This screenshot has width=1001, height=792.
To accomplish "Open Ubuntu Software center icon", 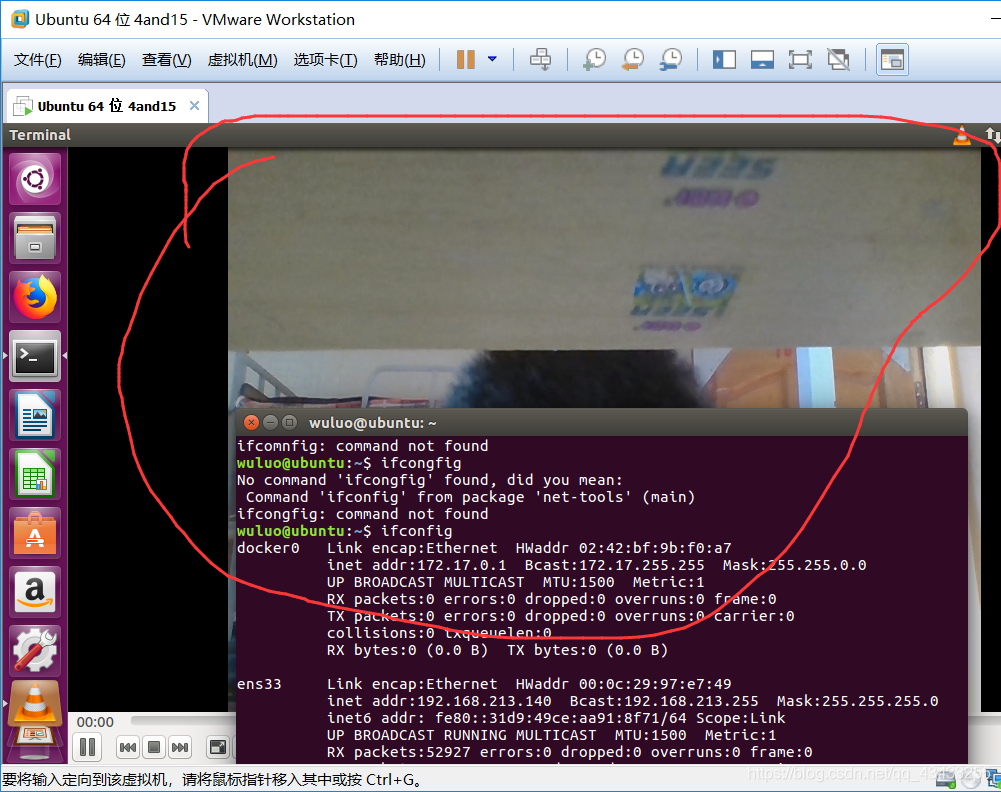I will pyautogui.click(x=34, y=533).
